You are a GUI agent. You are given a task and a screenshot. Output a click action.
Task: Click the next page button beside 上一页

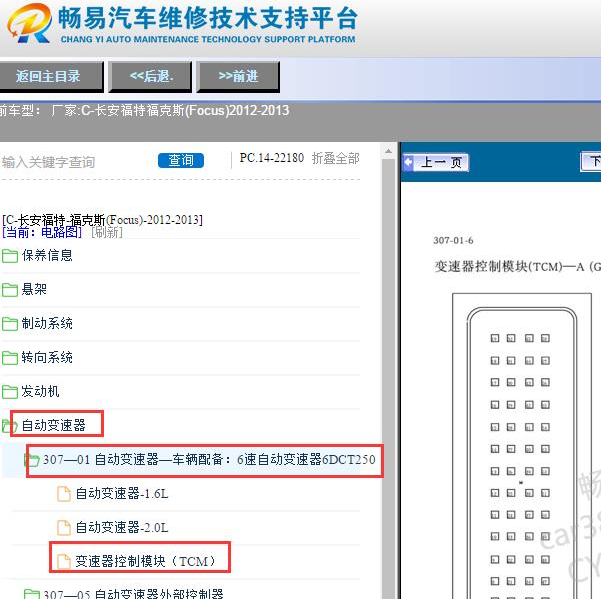coord(591,161)
